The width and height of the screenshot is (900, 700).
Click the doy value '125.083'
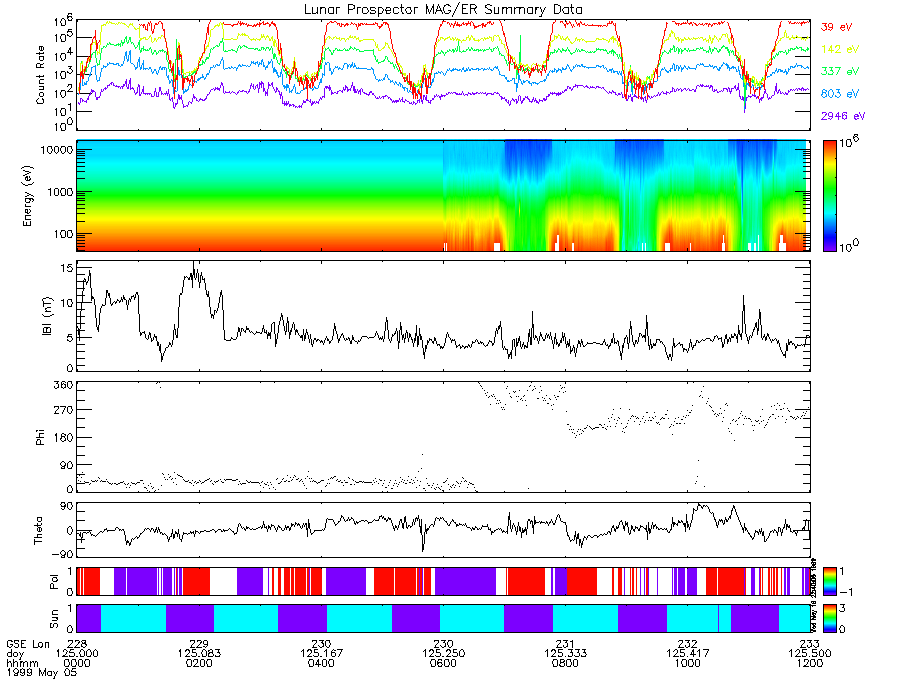pos(199,653)
